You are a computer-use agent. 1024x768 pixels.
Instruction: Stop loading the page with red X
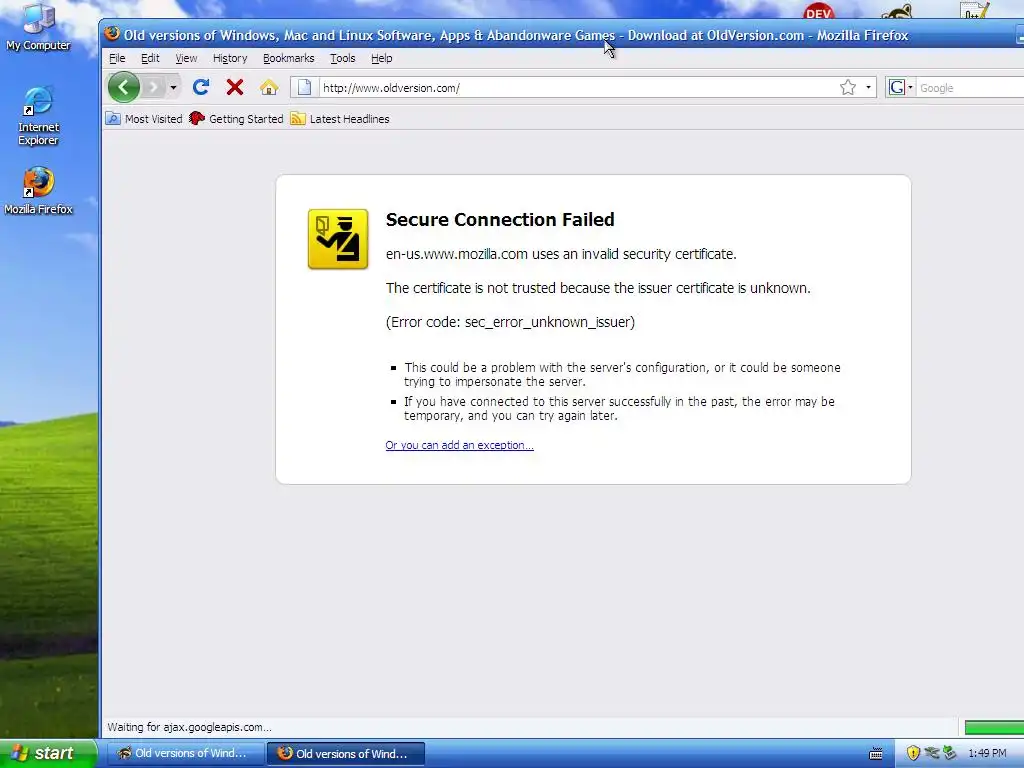click(x=235, y=87)
